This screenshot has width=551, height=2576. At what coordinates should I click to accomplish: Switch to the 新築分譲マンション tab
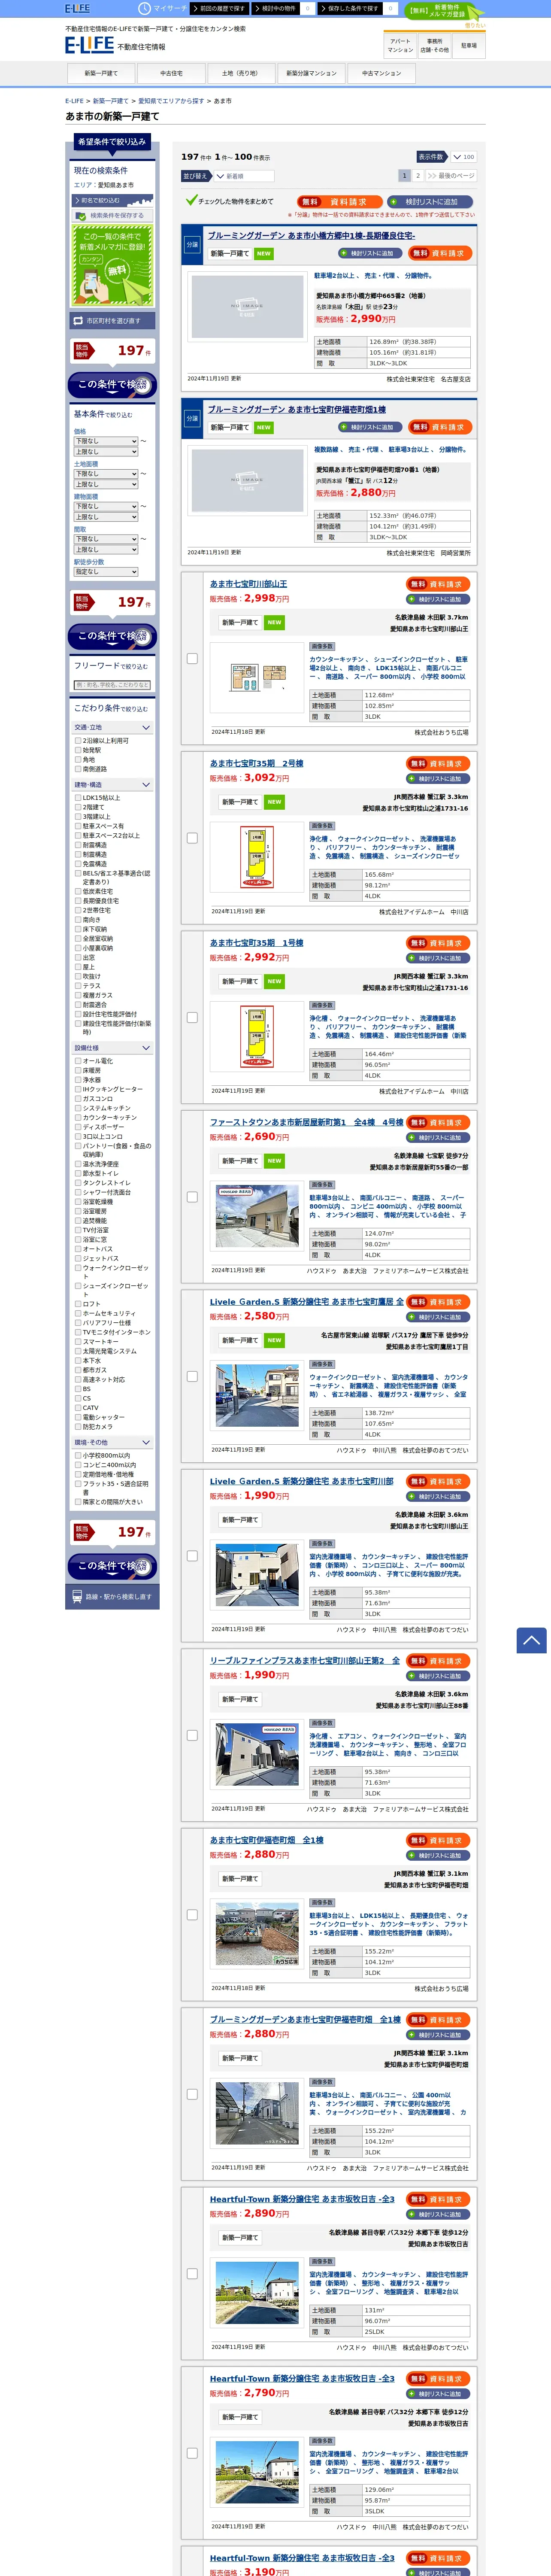(311, 73)
